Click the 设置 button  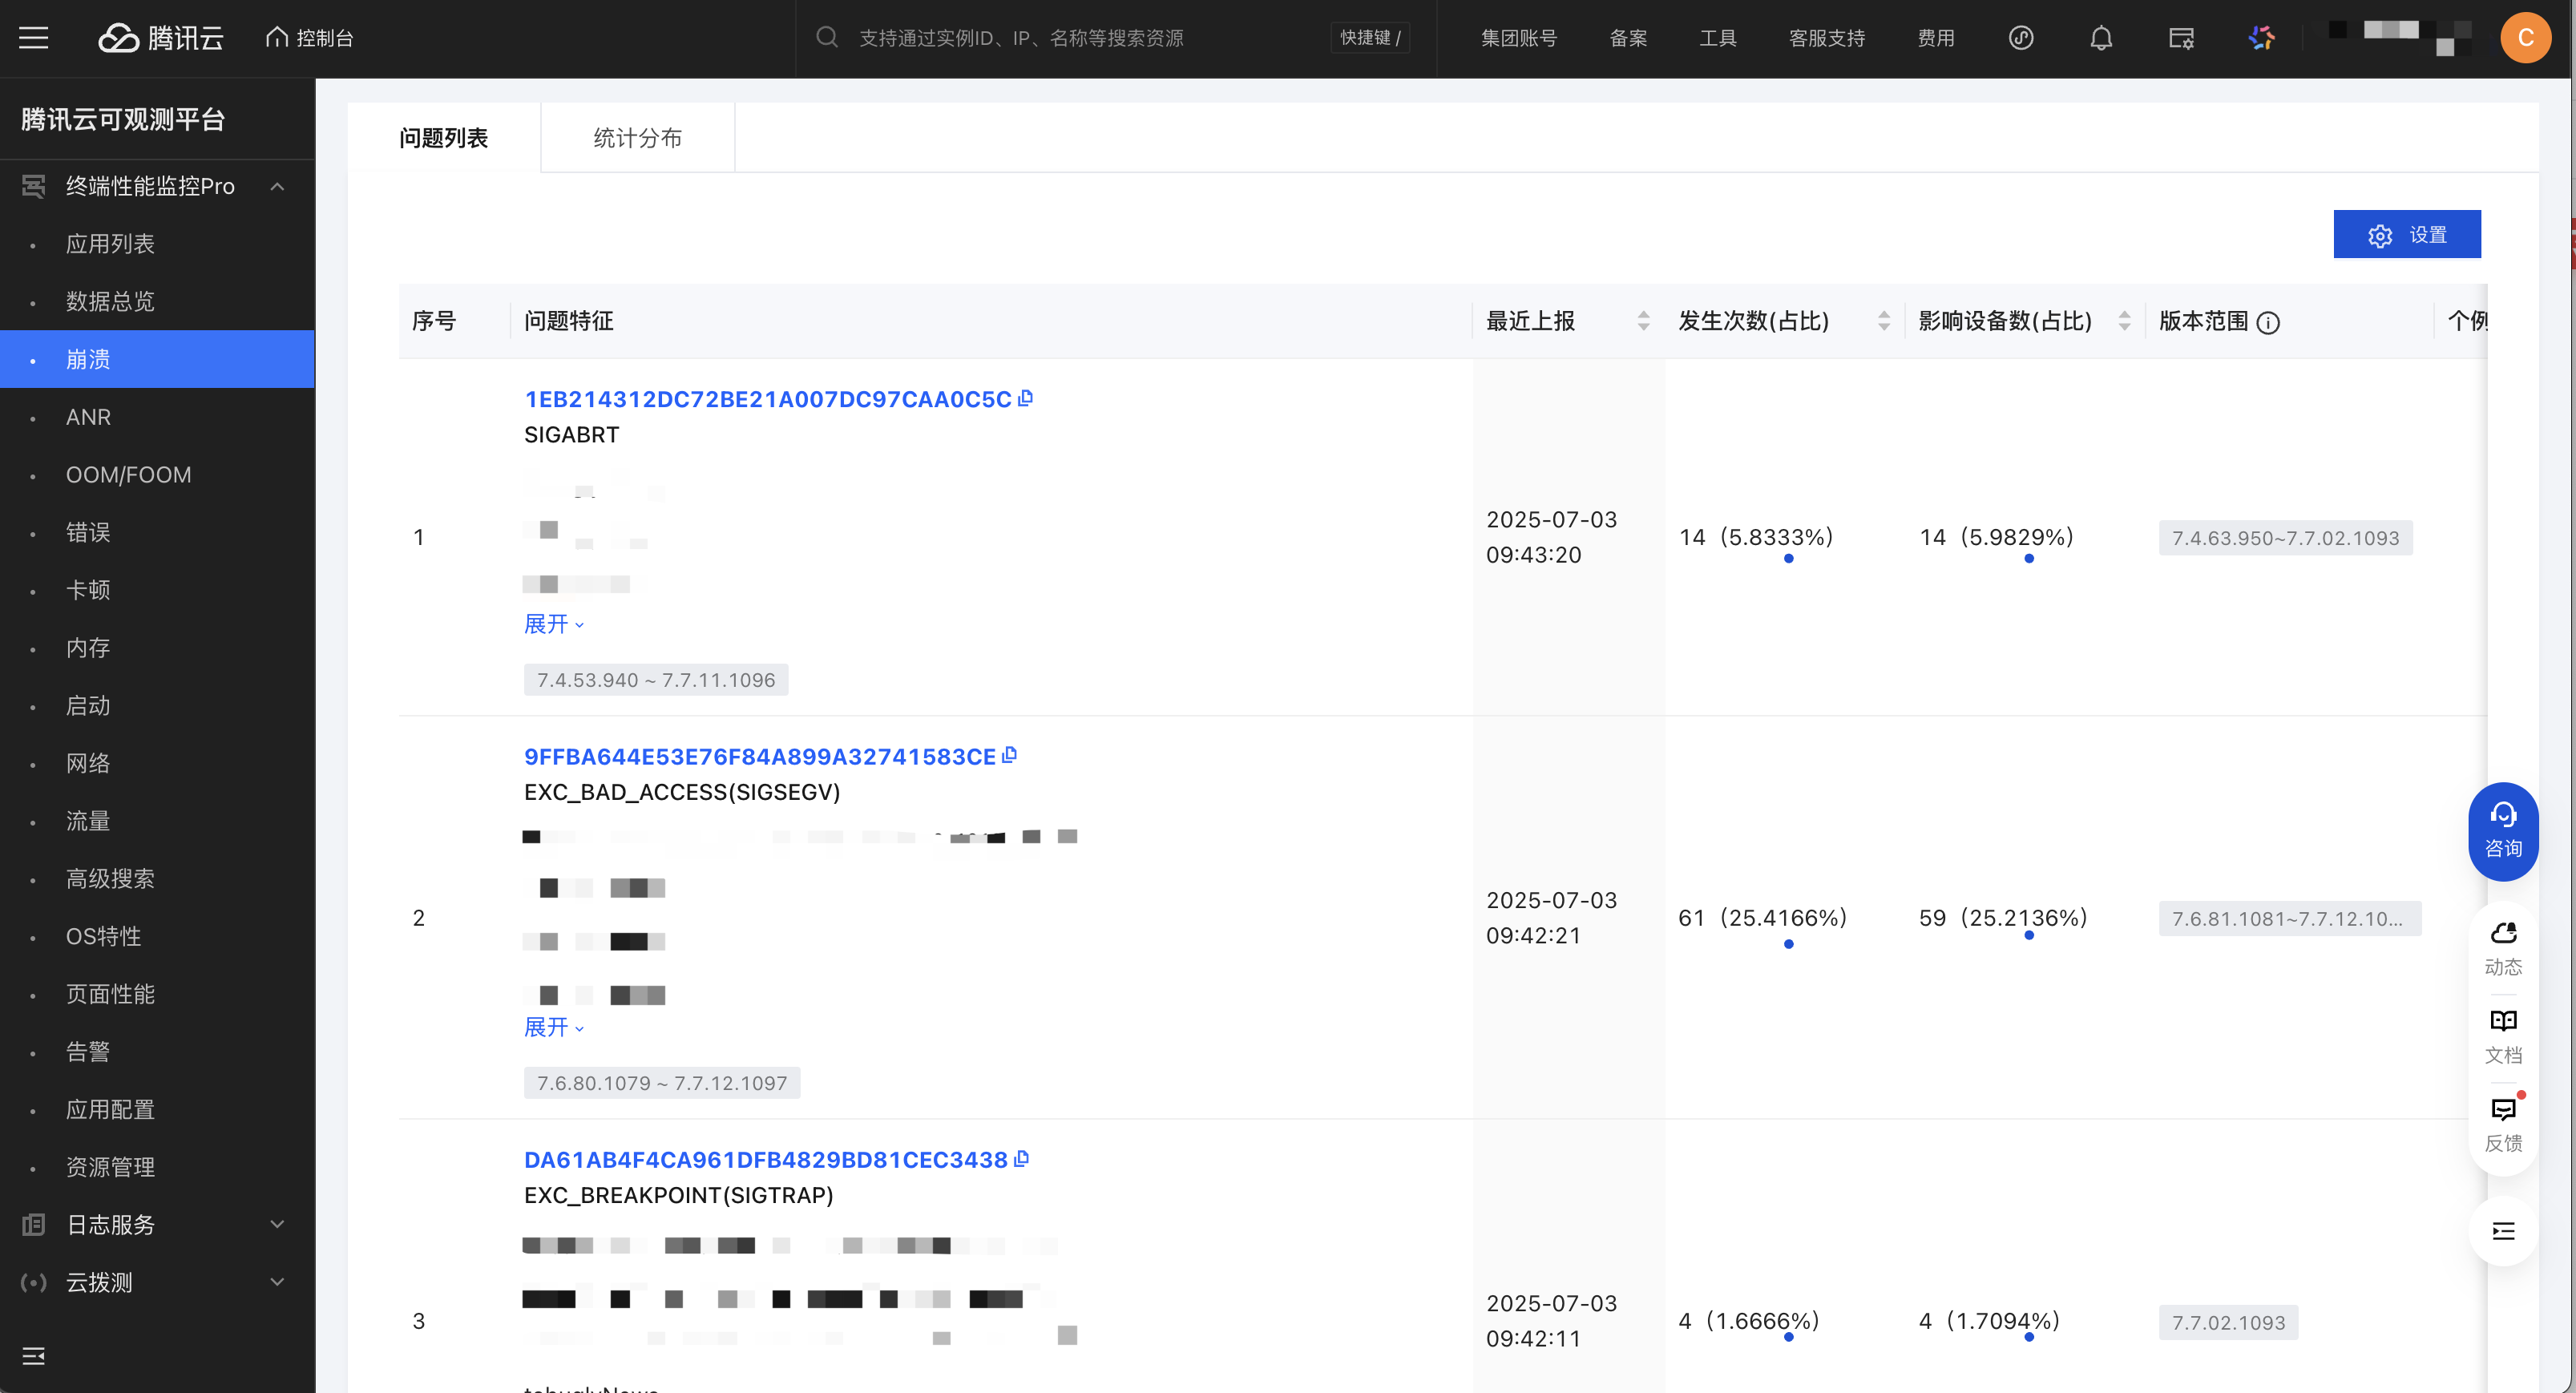tap(2407, 234)
